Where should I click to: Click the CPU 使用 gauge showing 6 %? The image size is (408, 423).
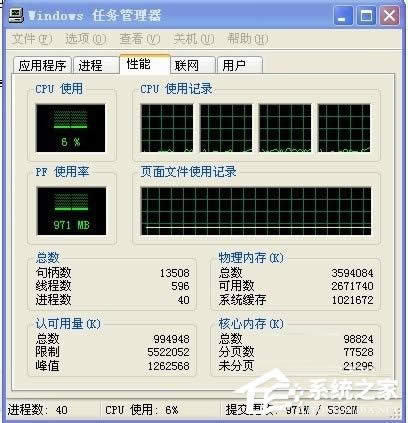(71, 128)
